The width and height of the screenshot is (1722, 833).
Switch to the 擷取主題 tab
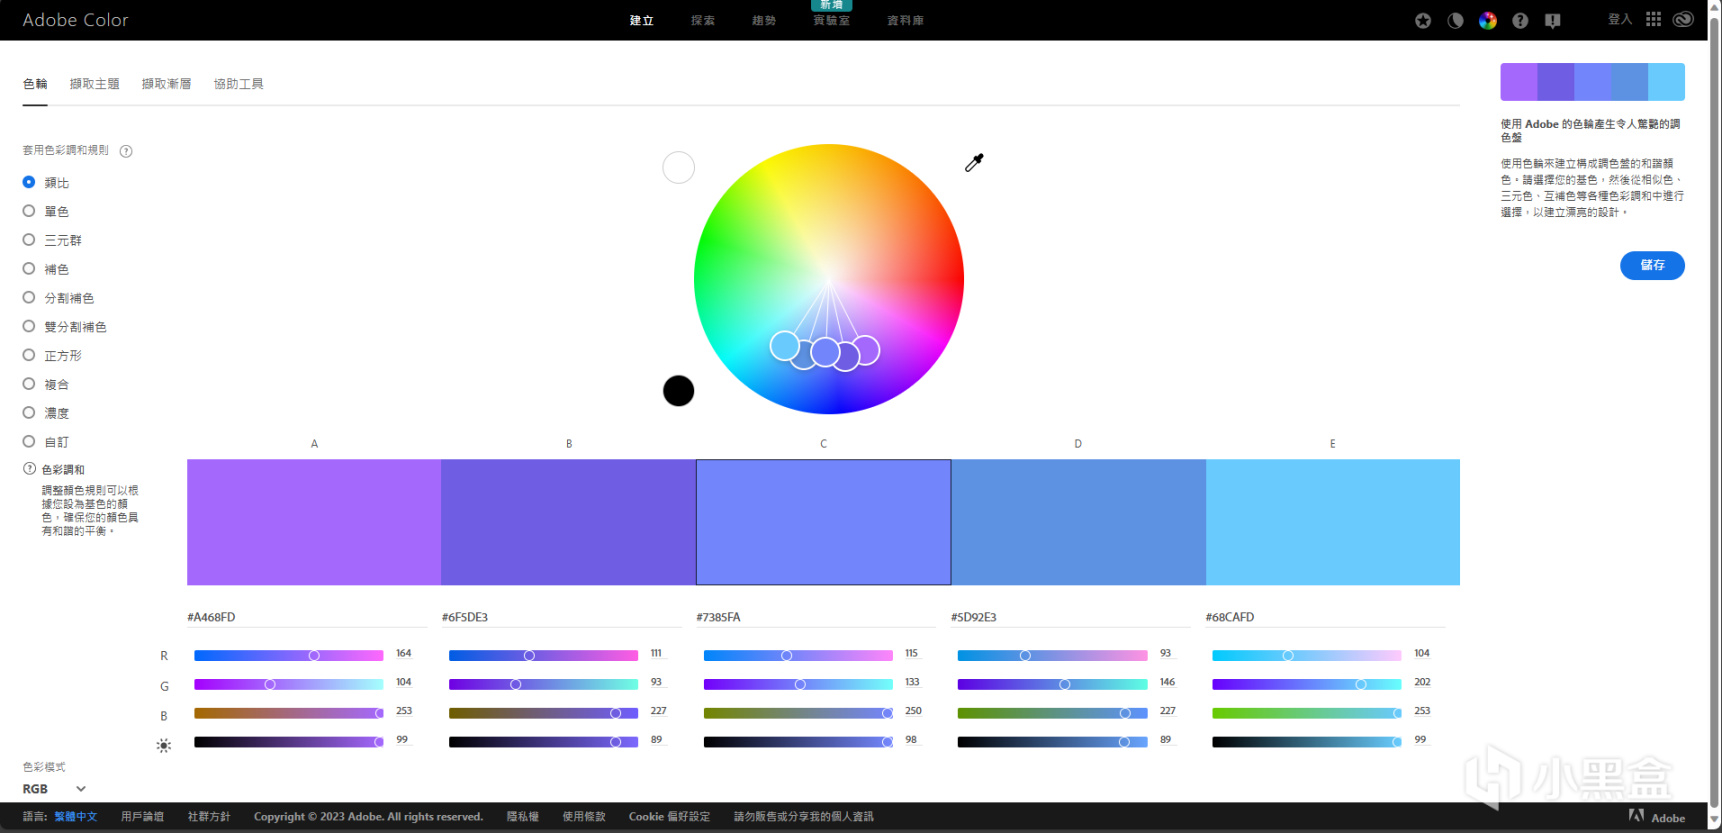tap(94, 84)
